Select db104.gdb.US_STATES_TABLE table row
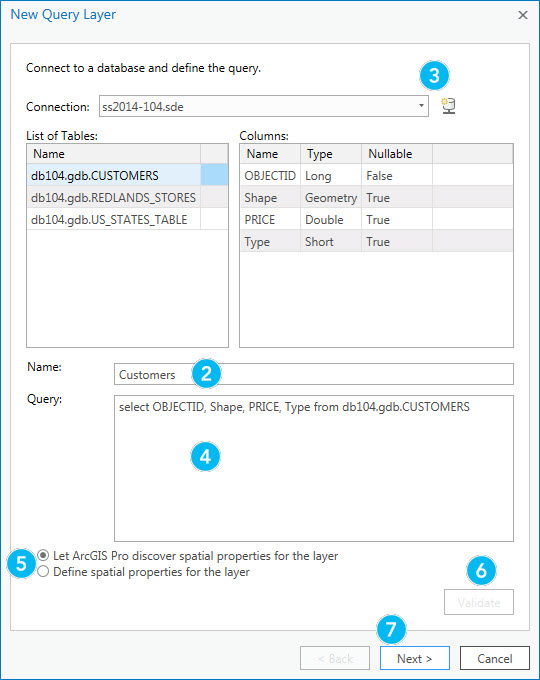Screen dimensions: 540x680 pyautogui.click(x=127, y=219)
